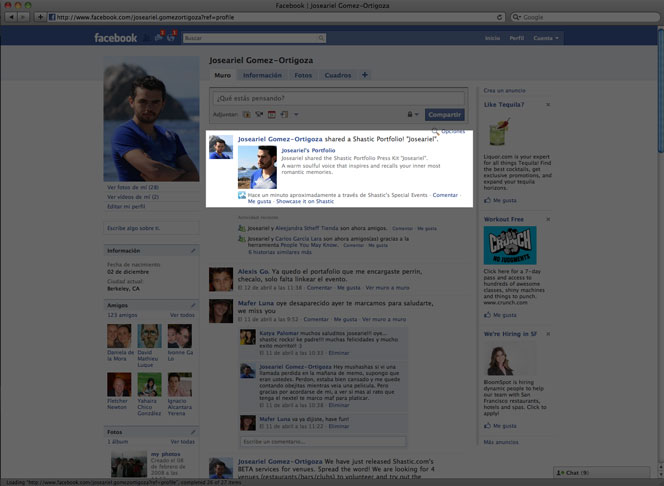Go to Perfil in the header

517,38
